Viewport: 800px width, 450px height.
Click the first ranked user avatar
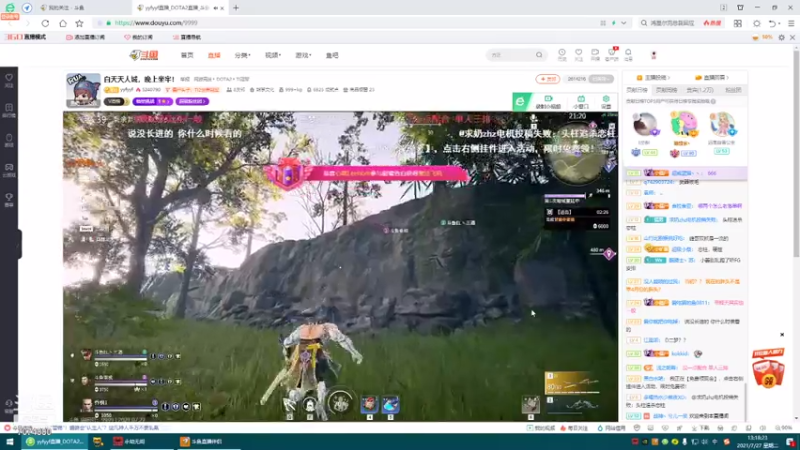pyautogui.click(x=644, y=125)
